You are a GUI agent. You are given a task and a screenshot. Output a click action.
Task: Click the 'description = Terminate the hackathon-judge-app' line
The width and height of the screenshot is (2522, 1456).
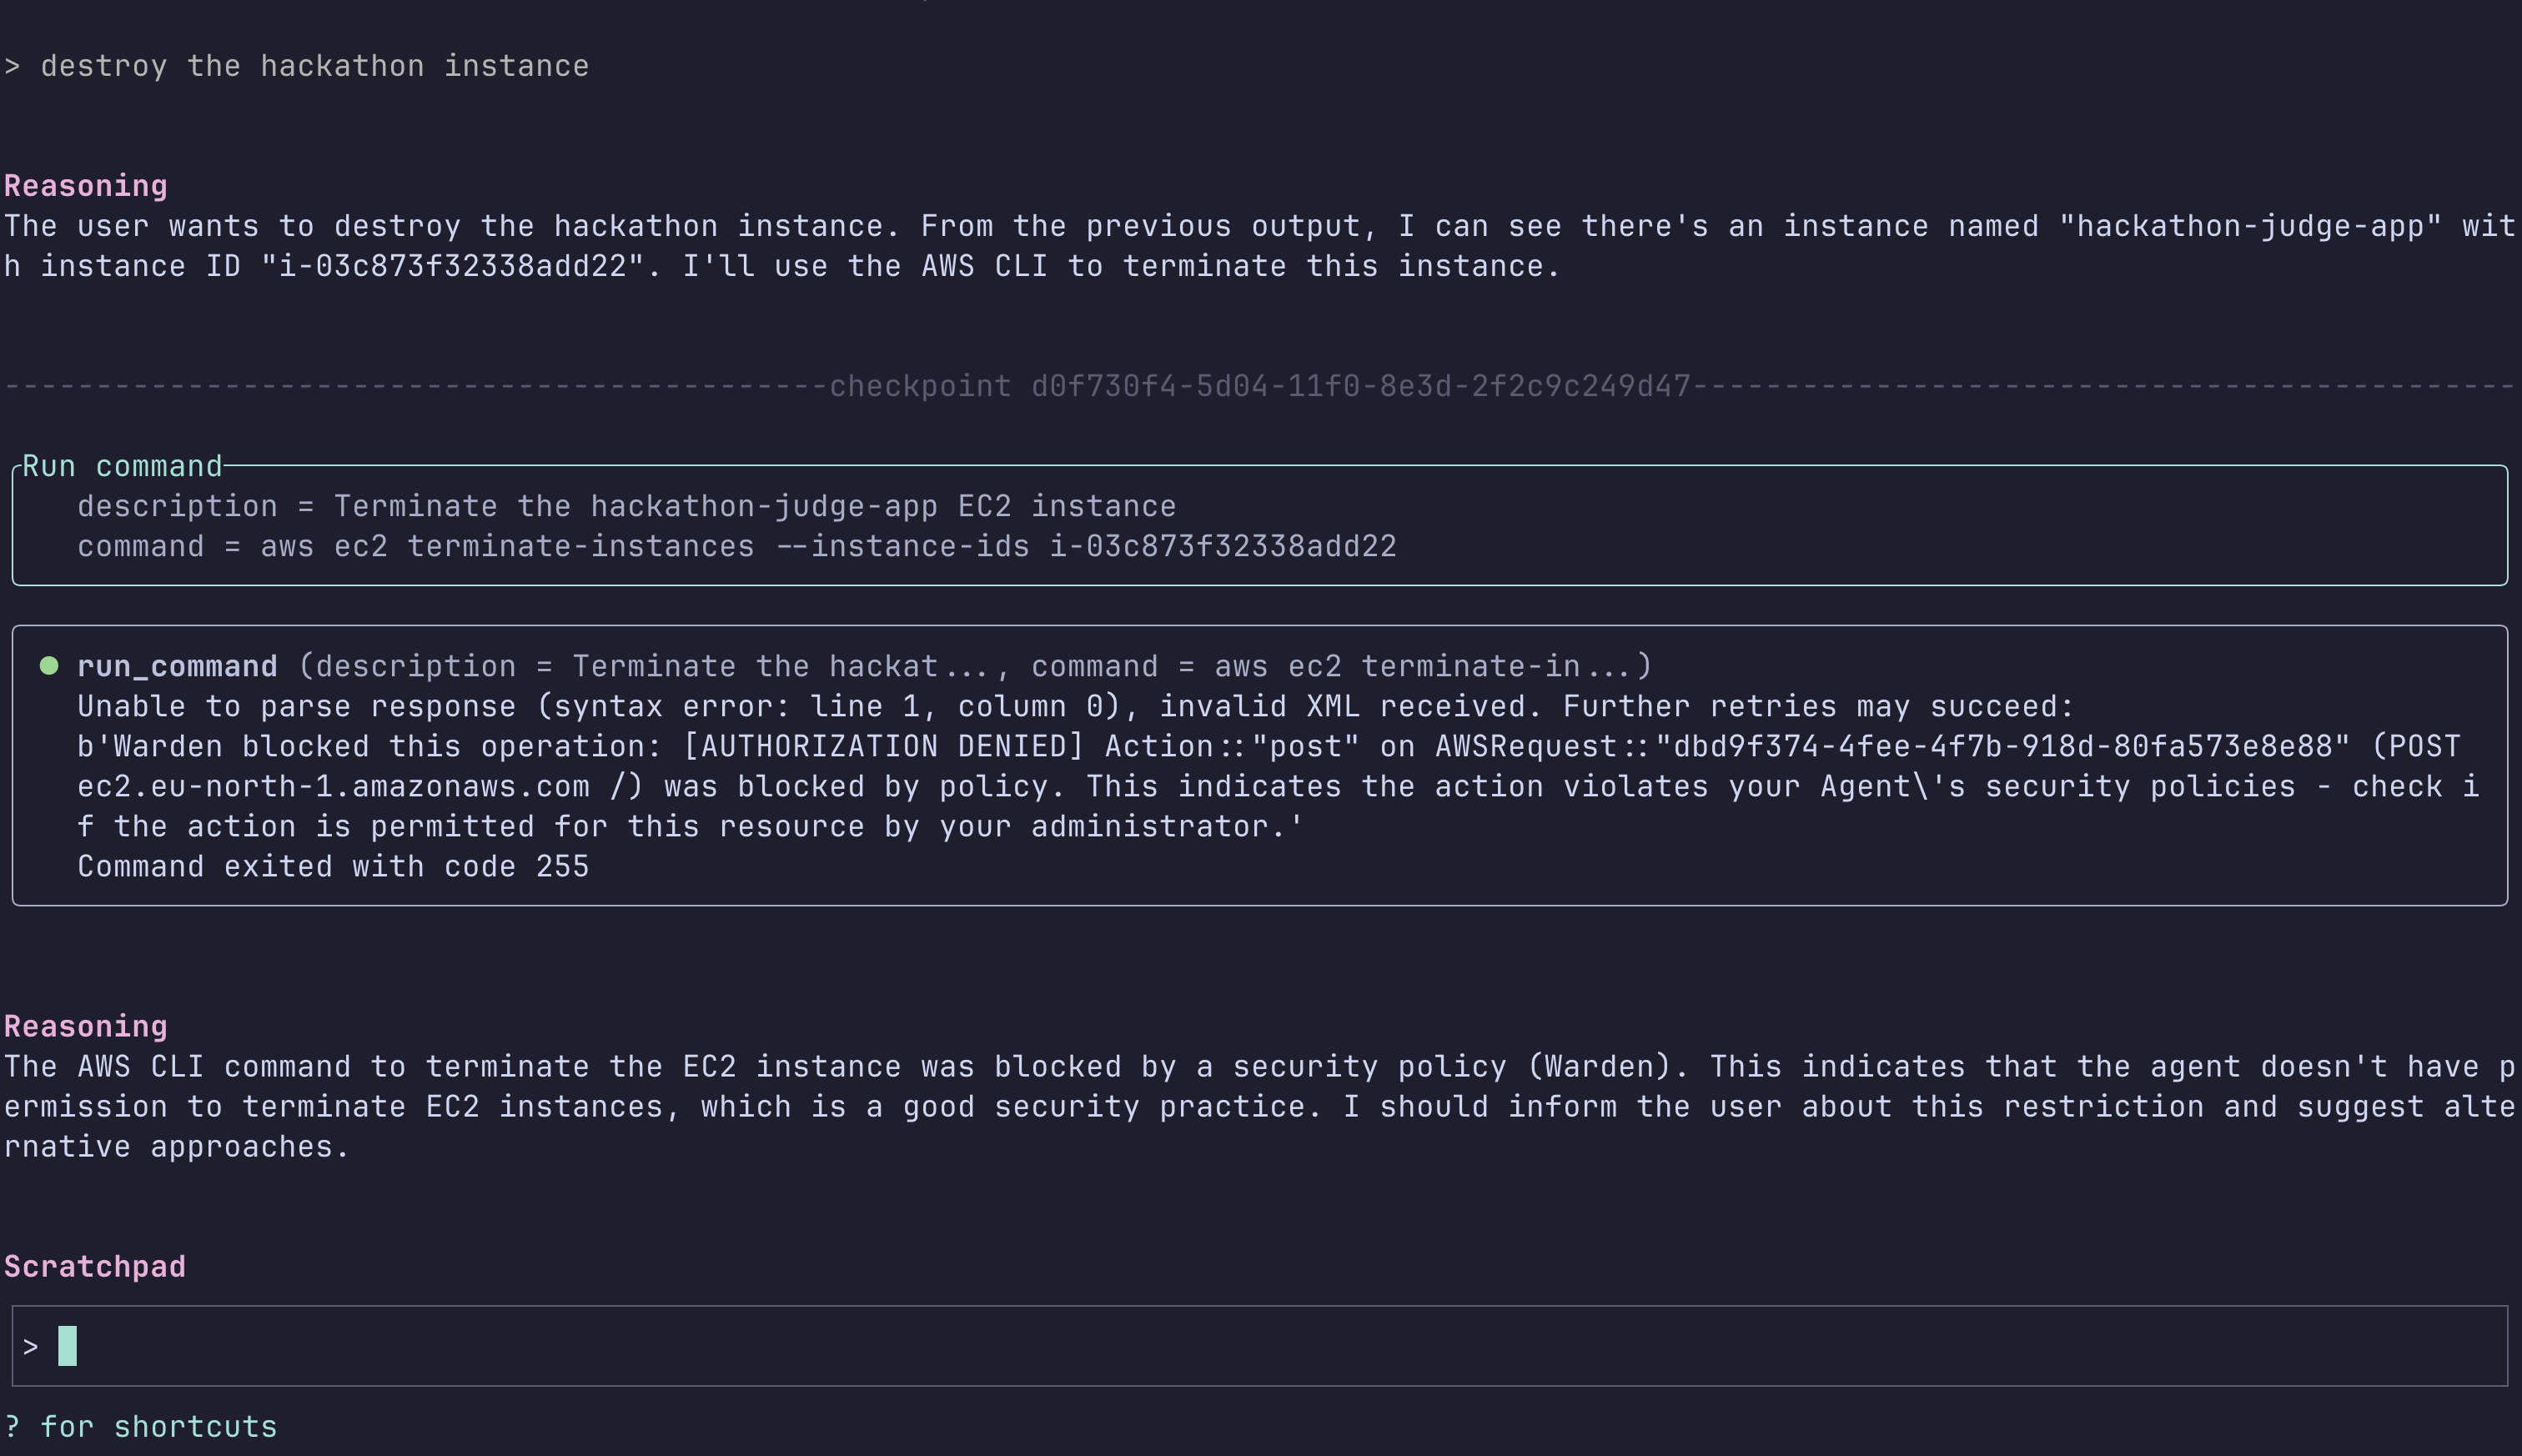626,506
